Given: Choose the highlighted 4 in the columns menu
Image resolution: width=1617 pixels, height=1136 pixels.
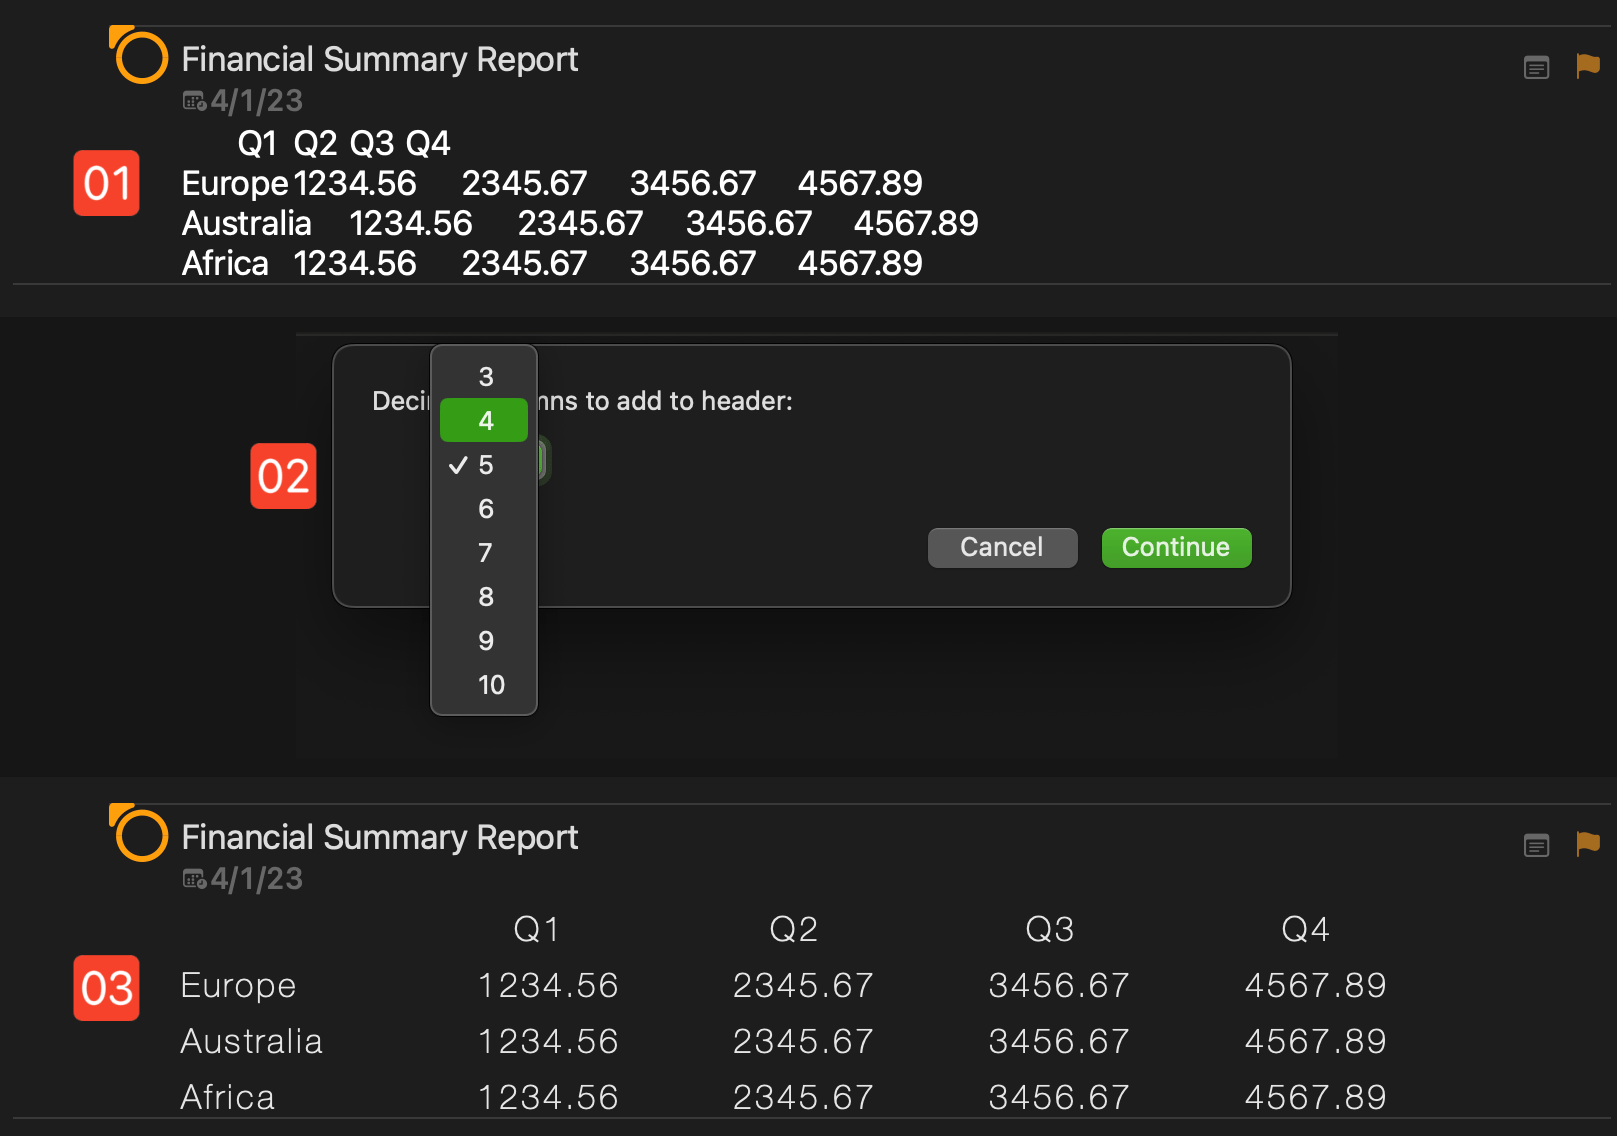Looking at the screenshot, I should tap(485, 421).
